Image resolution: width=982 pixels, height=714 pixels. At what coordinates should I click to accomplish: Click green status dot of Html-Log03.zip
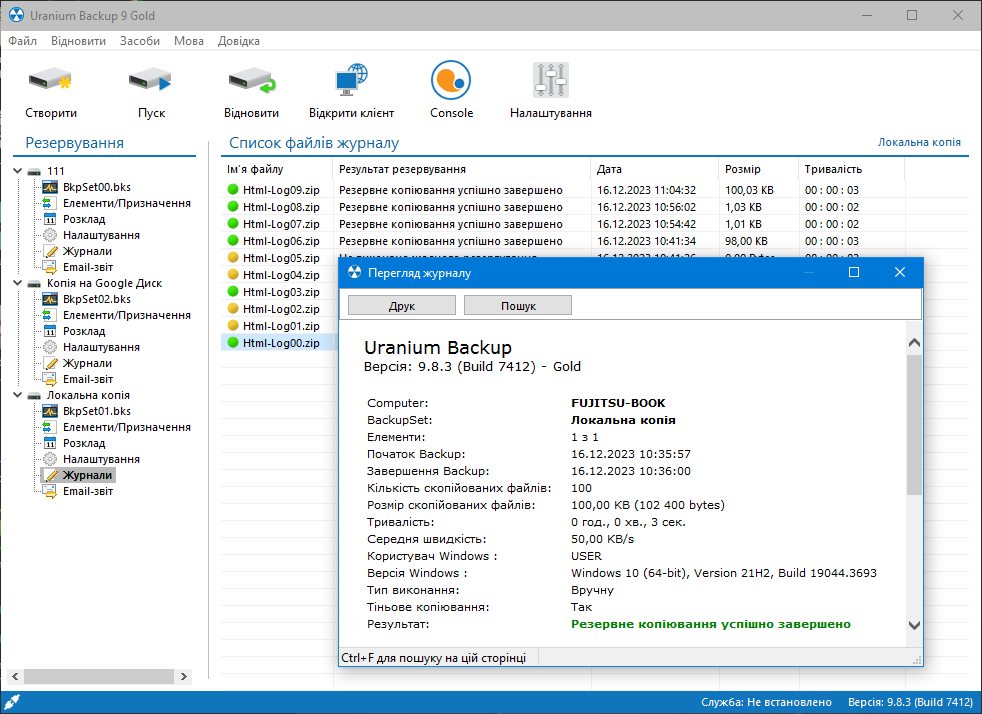tap(233, 291)
